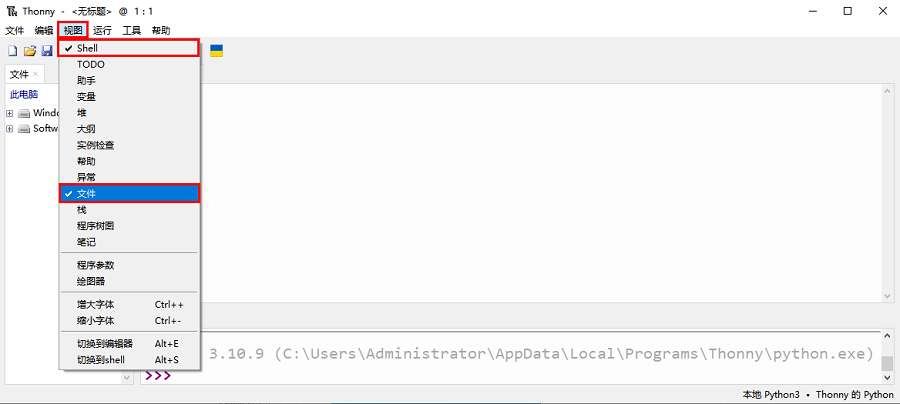Click the Save file disk icon
900x404 pixels.
pos(46,50)
